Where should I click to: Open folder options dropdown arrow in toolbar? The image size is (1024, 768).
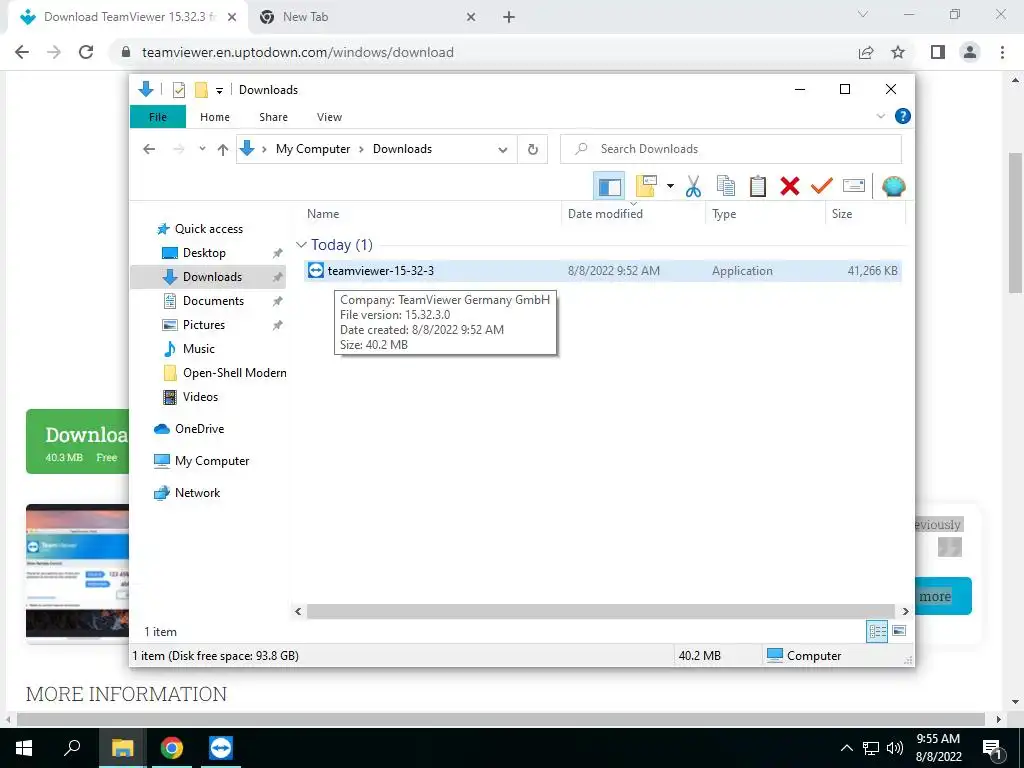pos(670,187)
